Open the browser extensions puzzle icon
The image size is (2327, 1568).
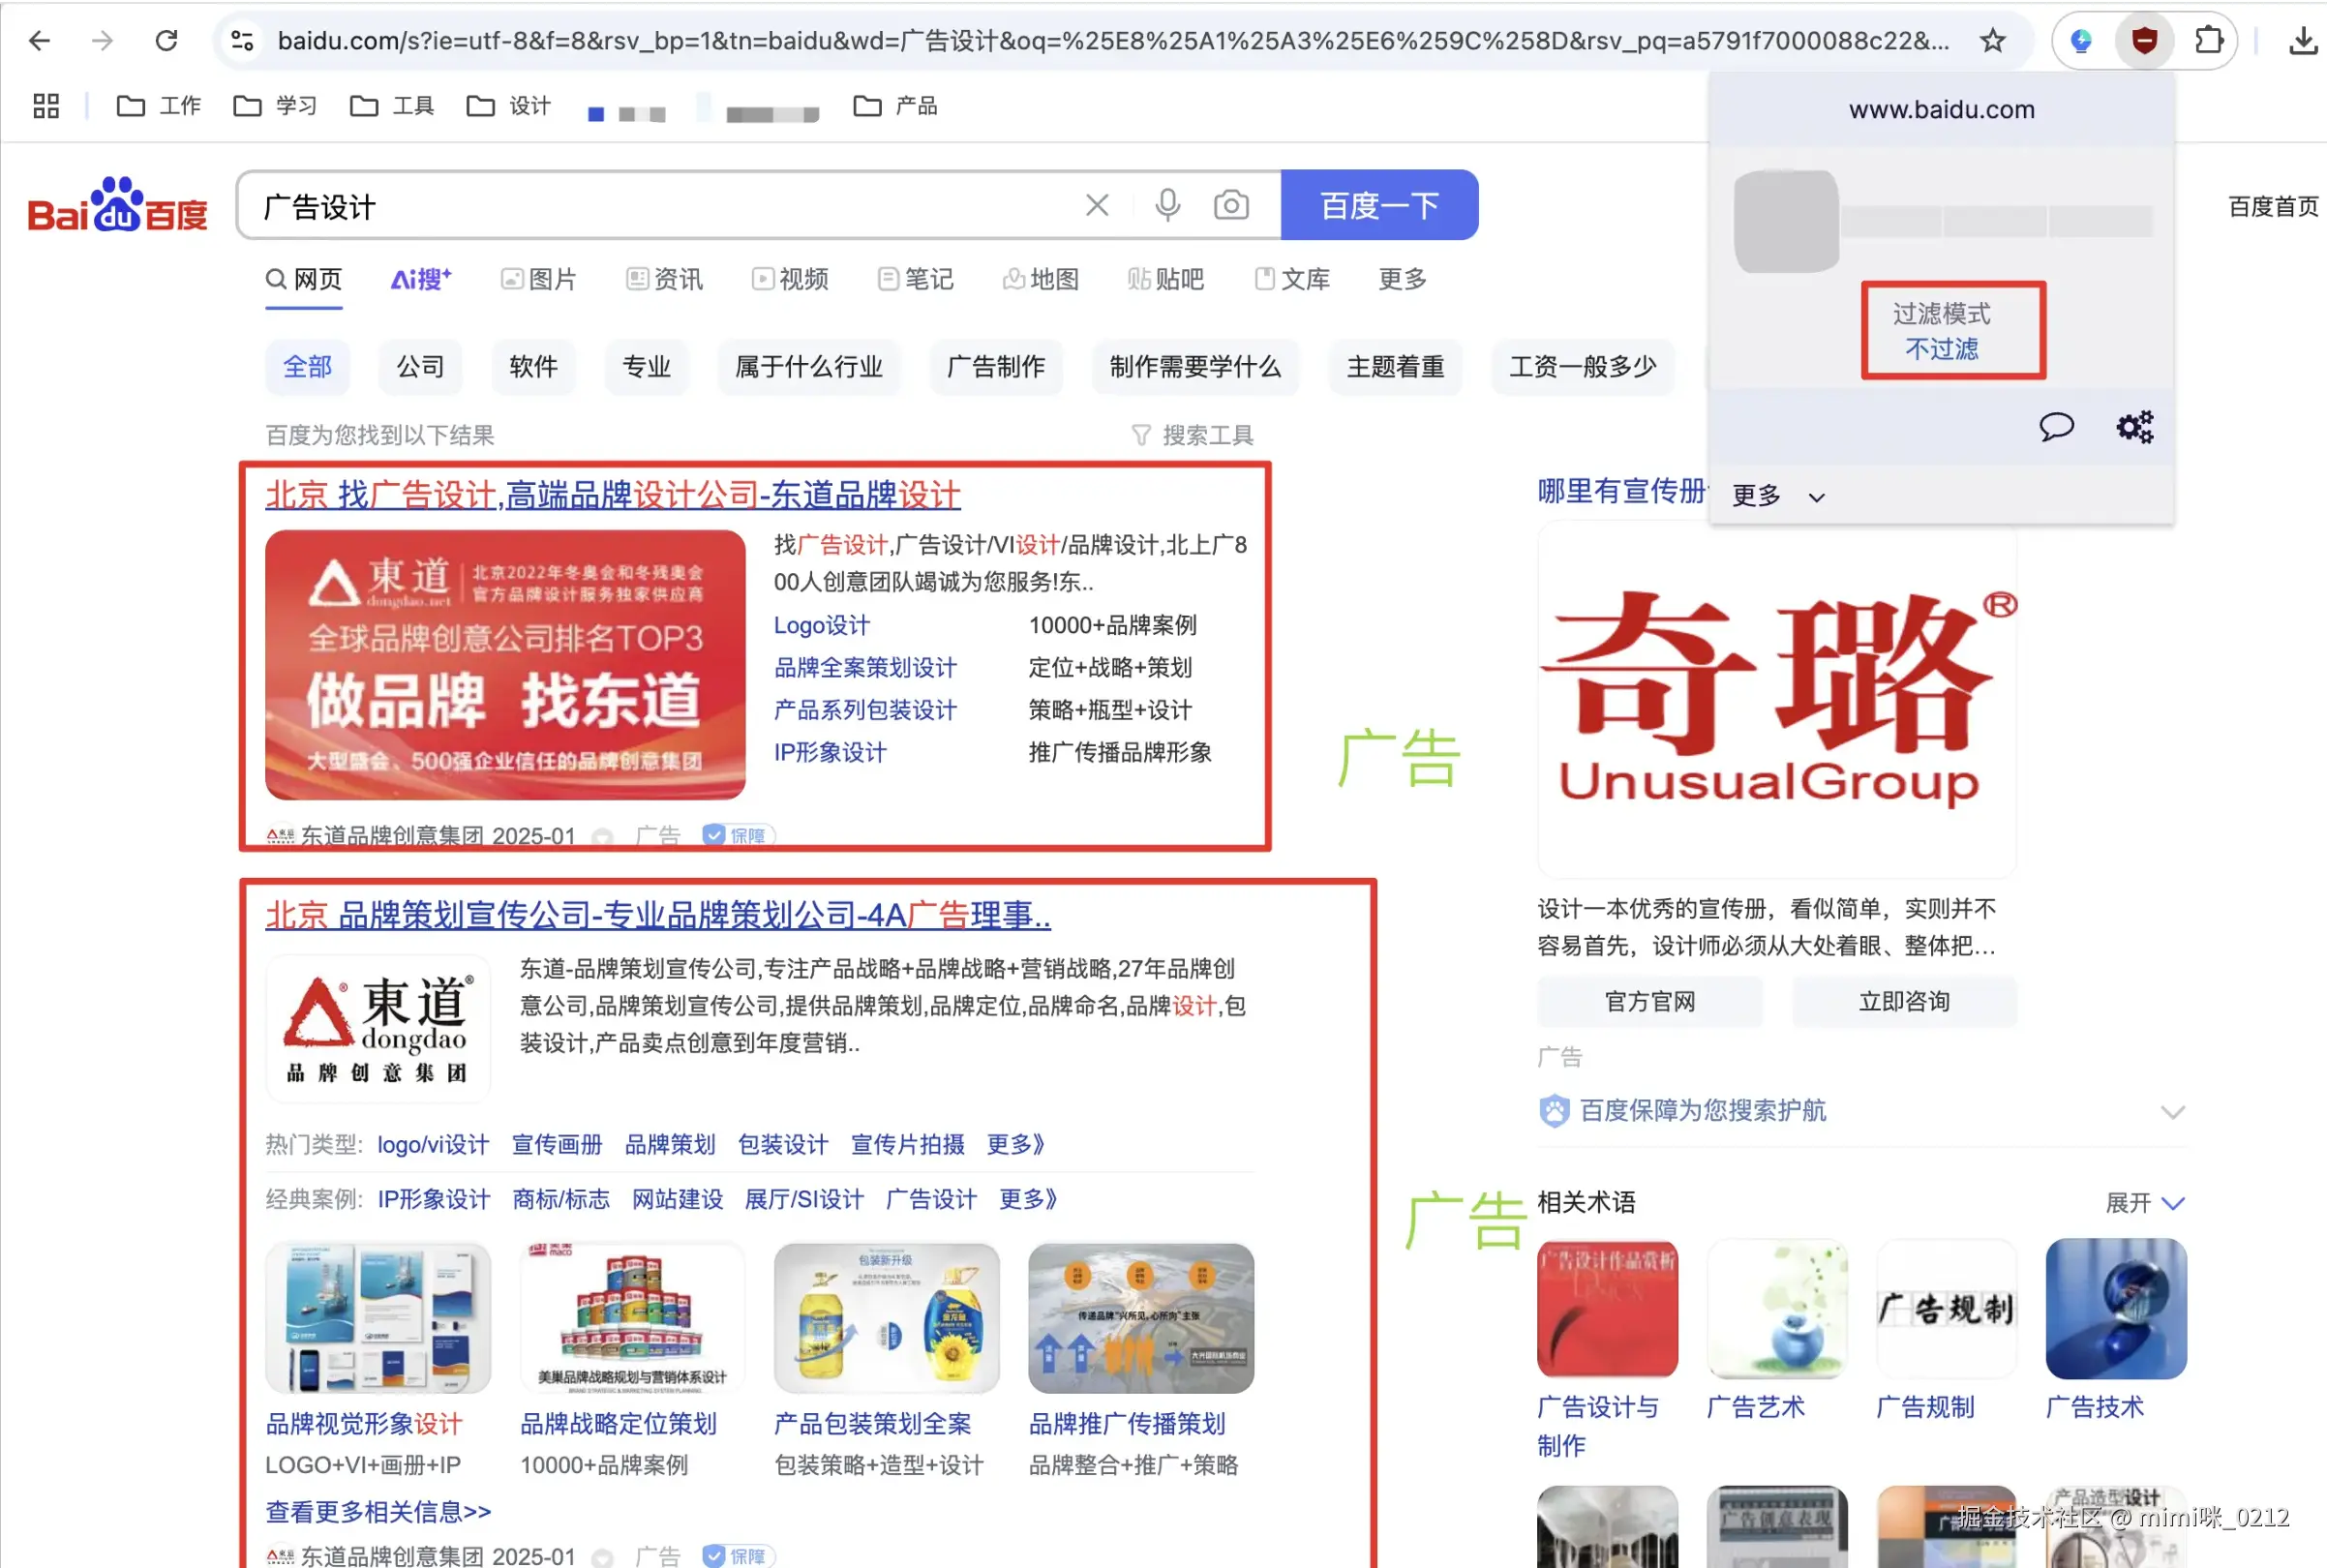(2208, 41)
